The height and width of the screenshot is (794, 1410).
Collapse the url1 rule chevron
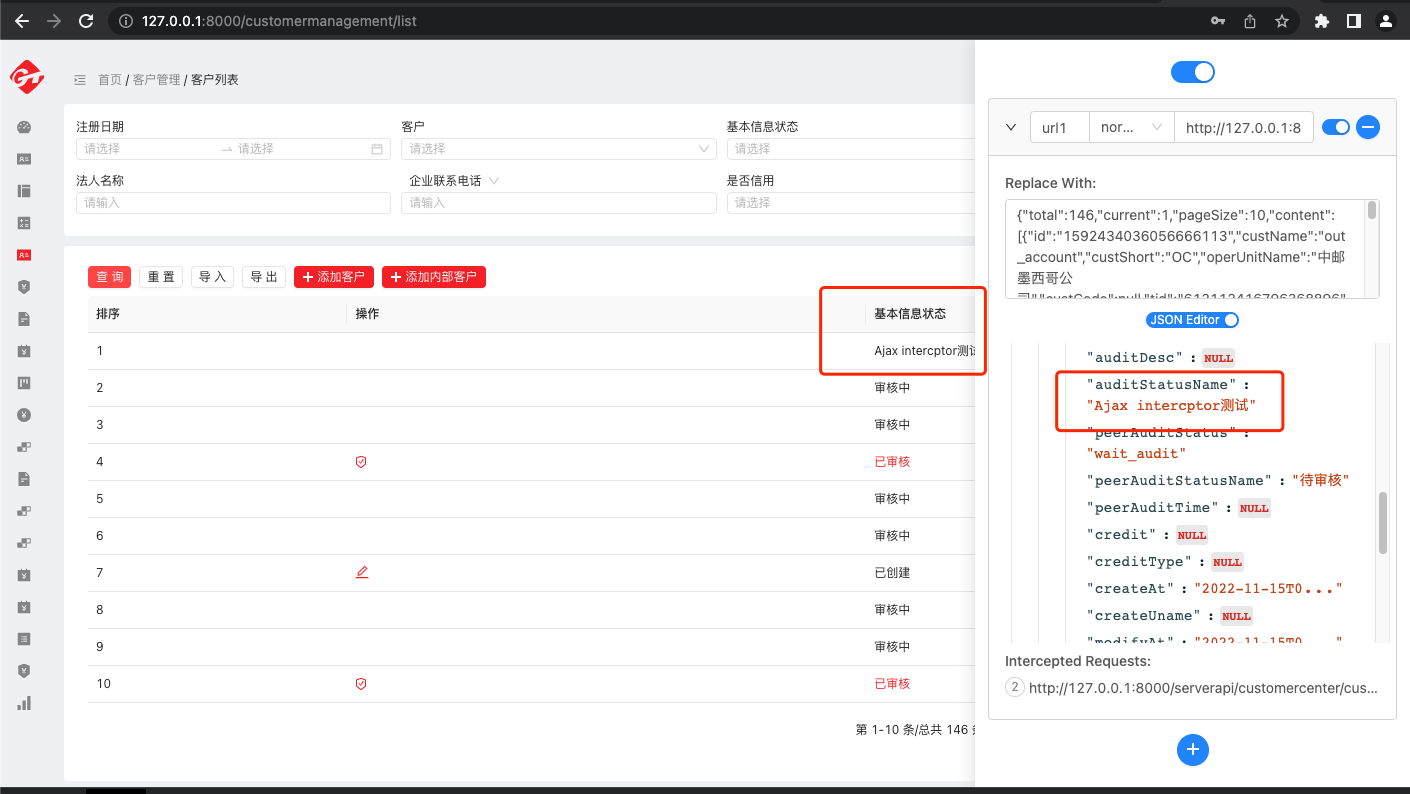pyautogui.click(x=1011, y=128)
